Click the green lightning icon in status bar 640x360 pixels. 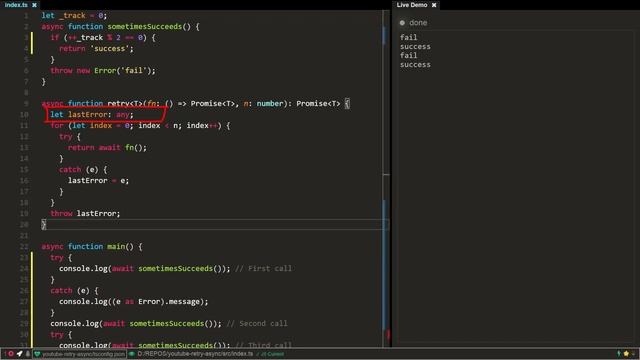619,353
